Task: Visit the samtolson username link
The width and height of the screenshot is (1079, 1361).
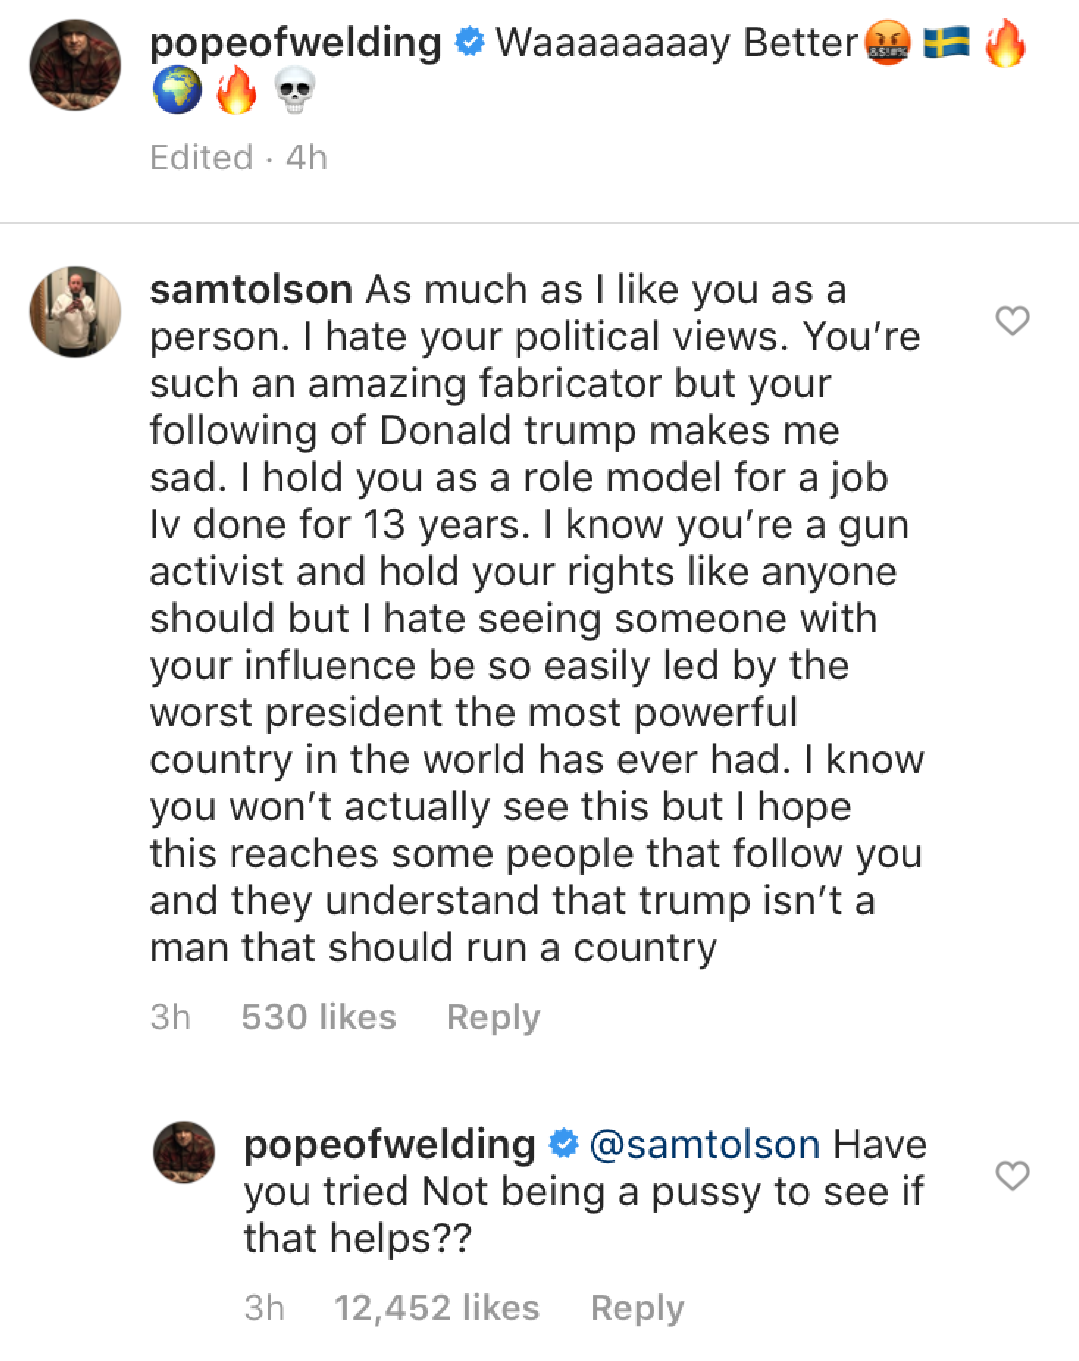Action: pos(251,290)
